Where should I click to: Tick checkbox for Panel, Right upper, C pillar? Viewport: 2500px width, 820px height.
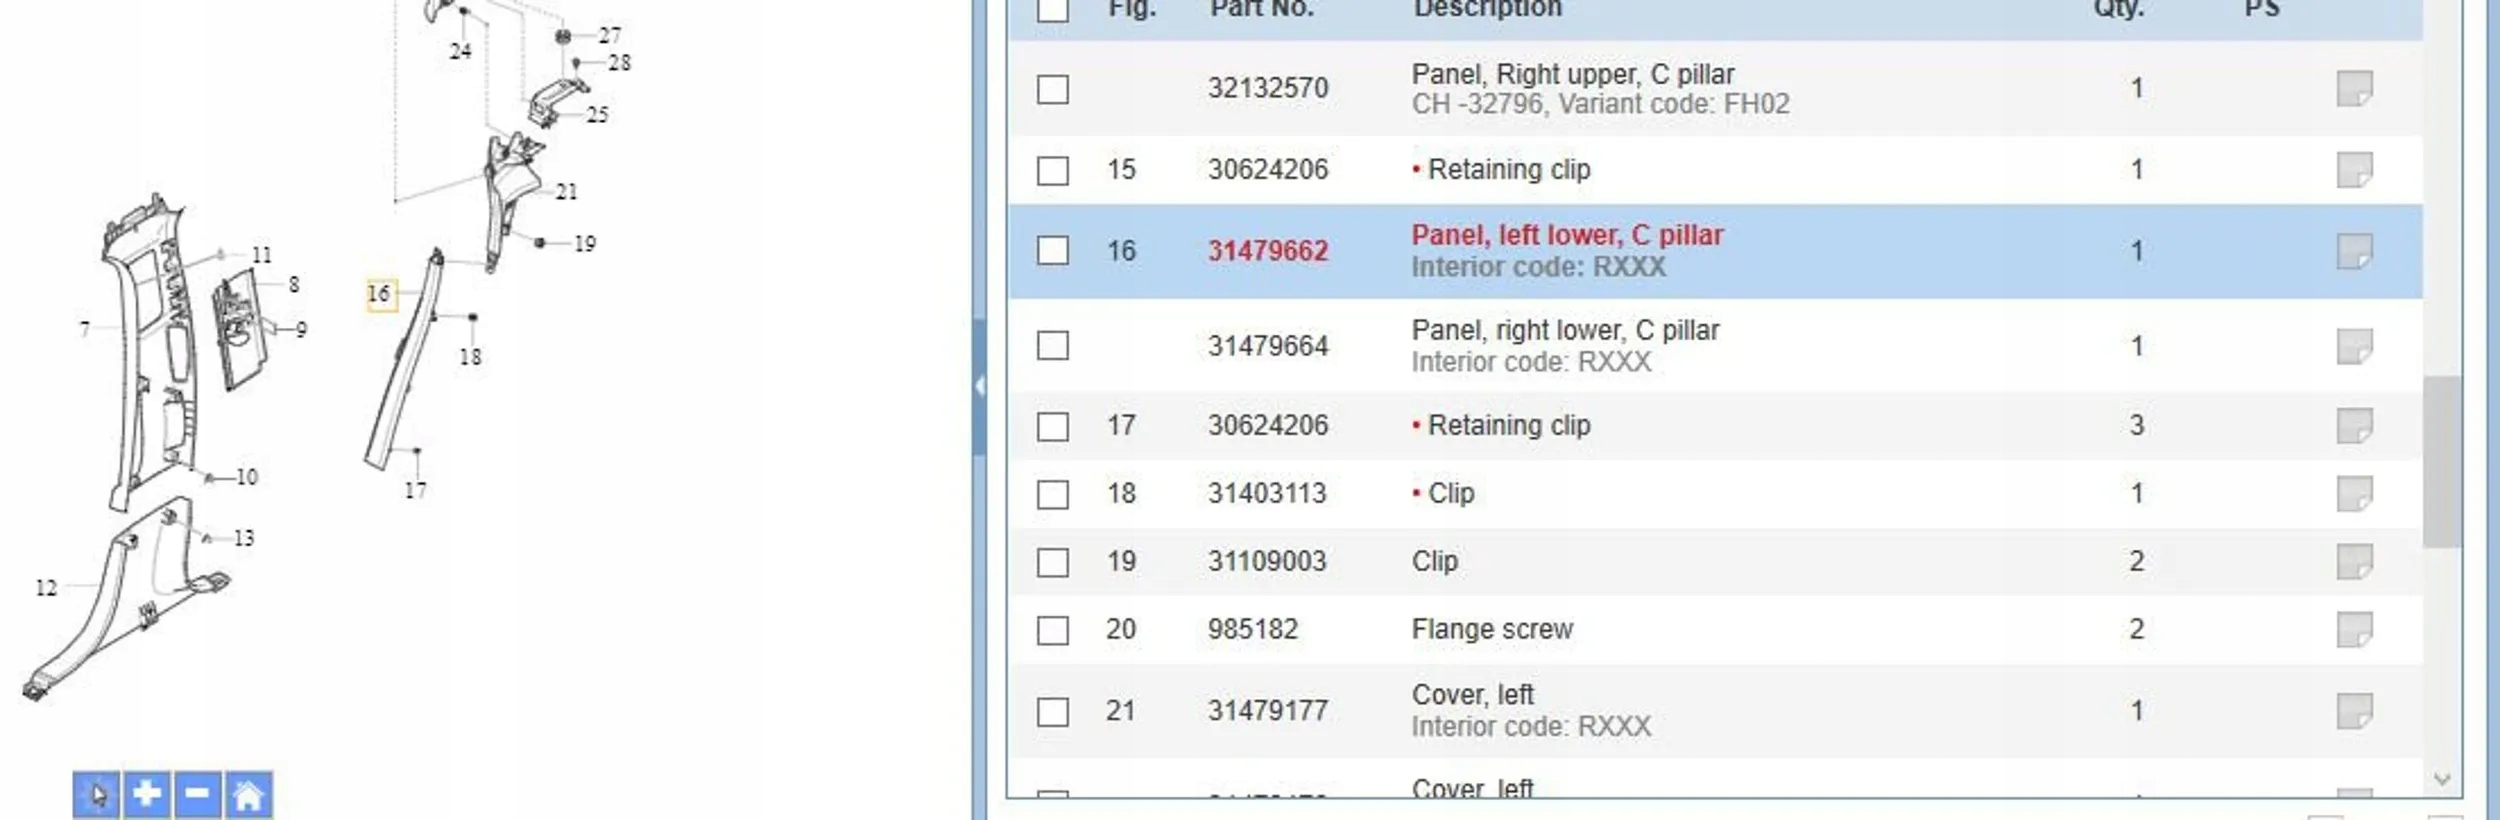pos(1052,89)
